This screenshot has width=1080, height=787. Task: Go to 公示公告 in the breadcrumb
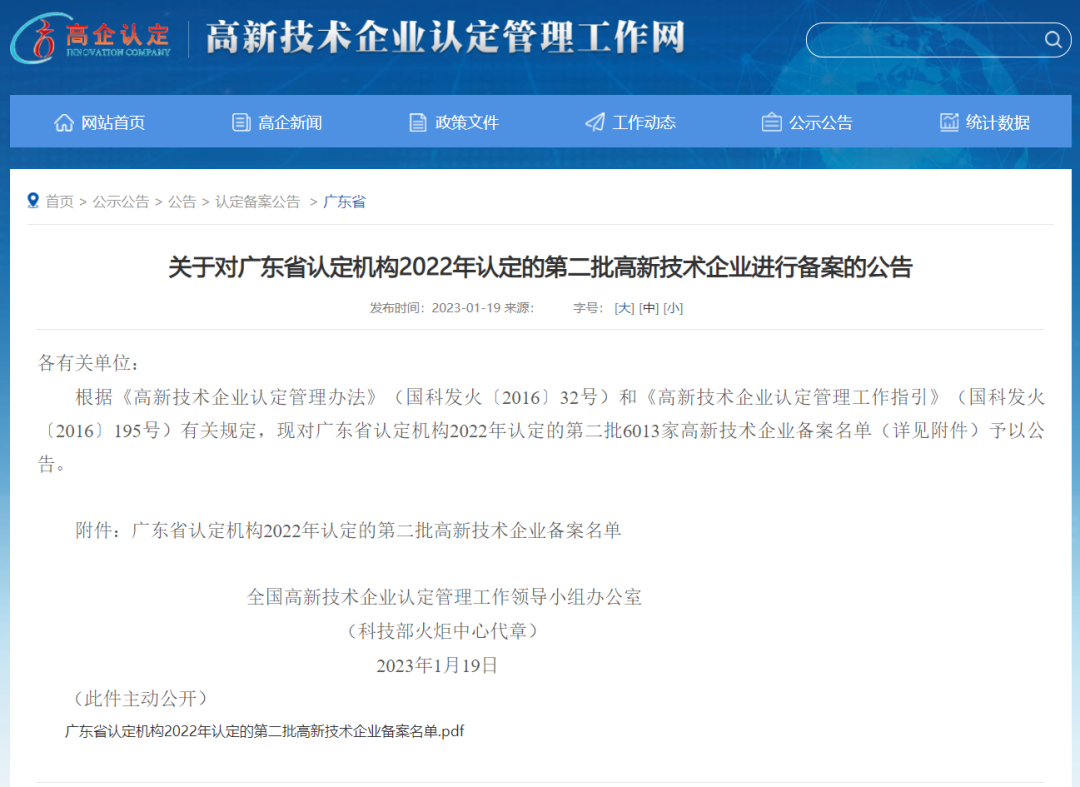[121, 202]
